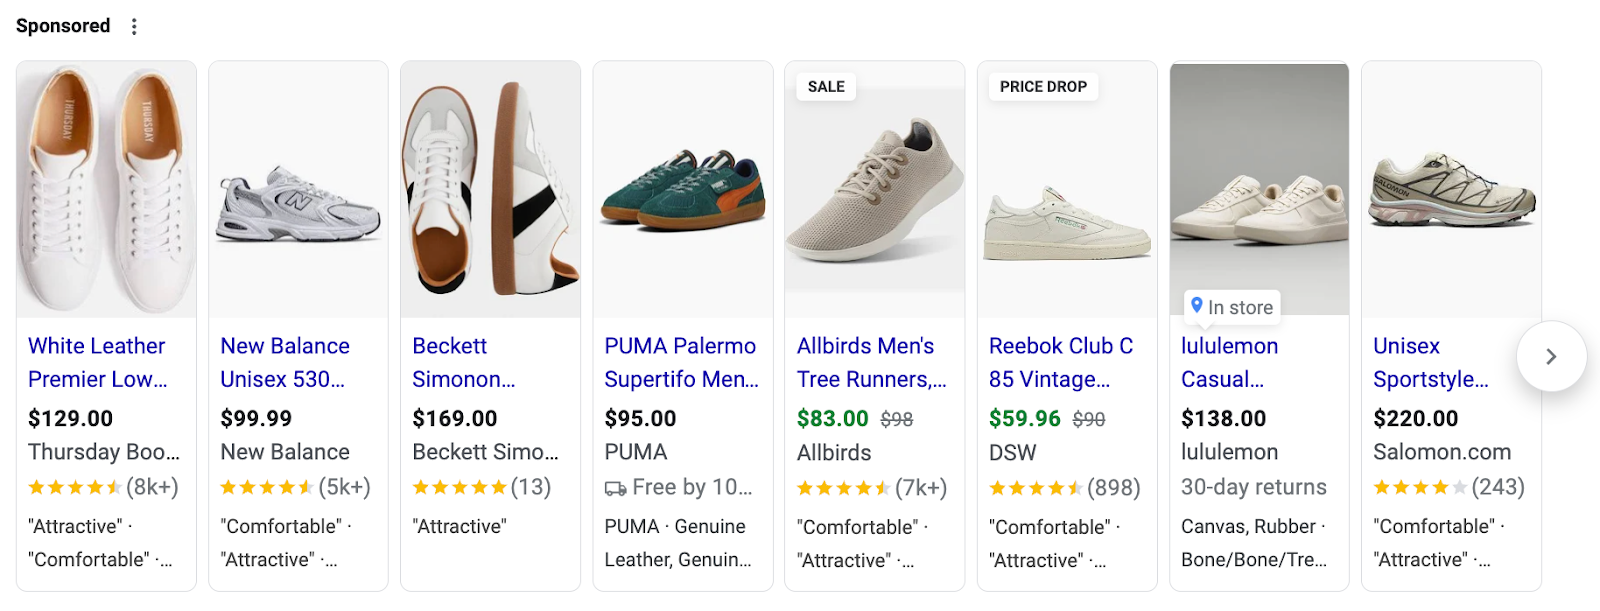Open the New Balance Unisex 530 product link
1600x611 pixels.
coord(284,362)
